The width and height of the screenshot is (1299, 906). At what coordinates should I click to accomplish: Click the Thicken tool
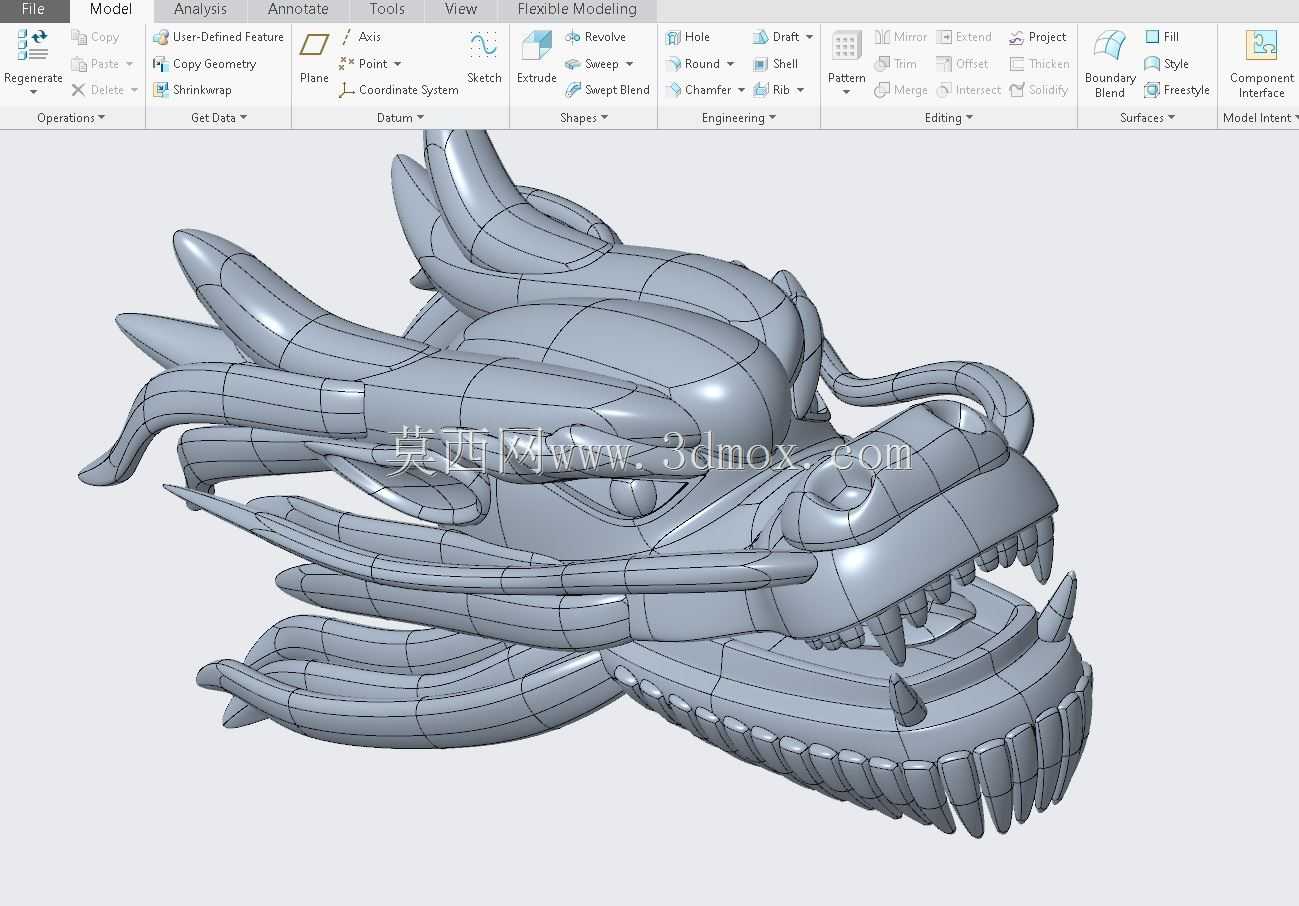(1040, 64)
